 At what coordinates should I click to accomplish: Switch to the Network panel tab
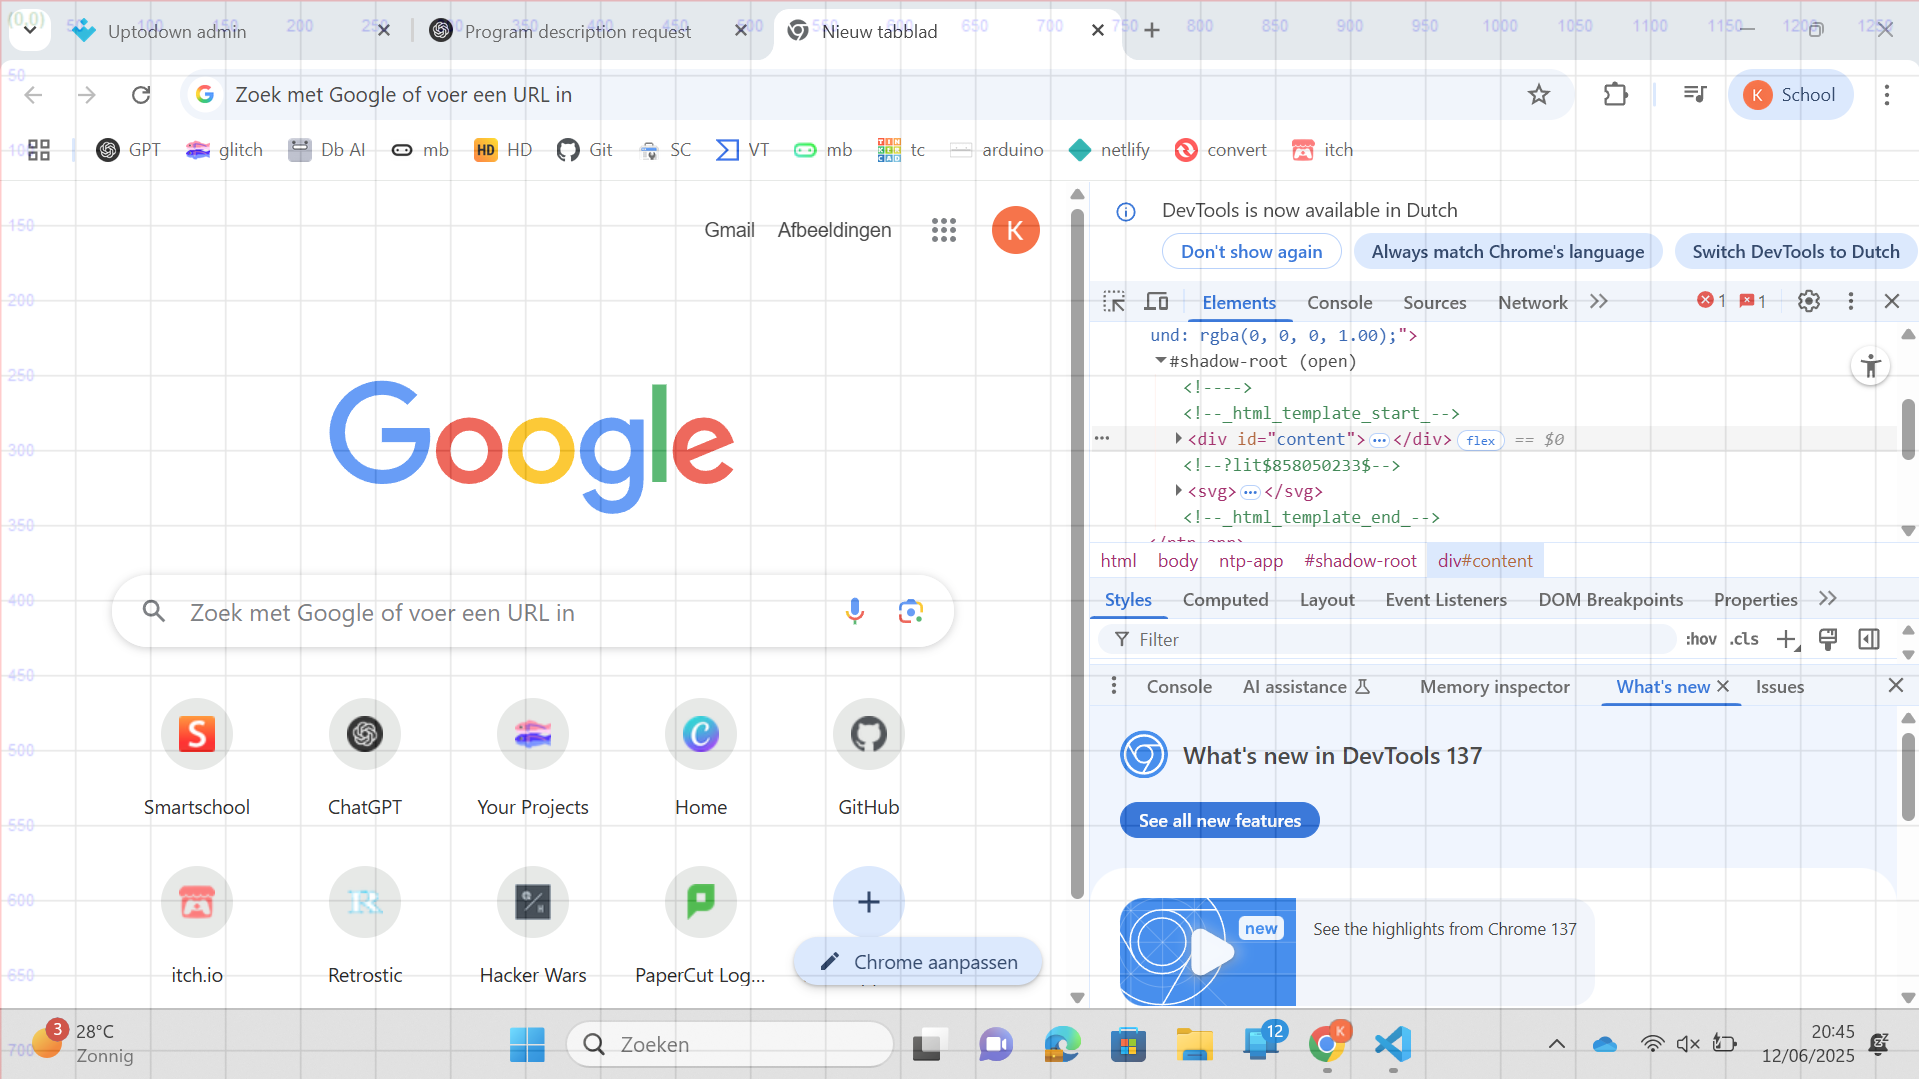(1532, 302)
